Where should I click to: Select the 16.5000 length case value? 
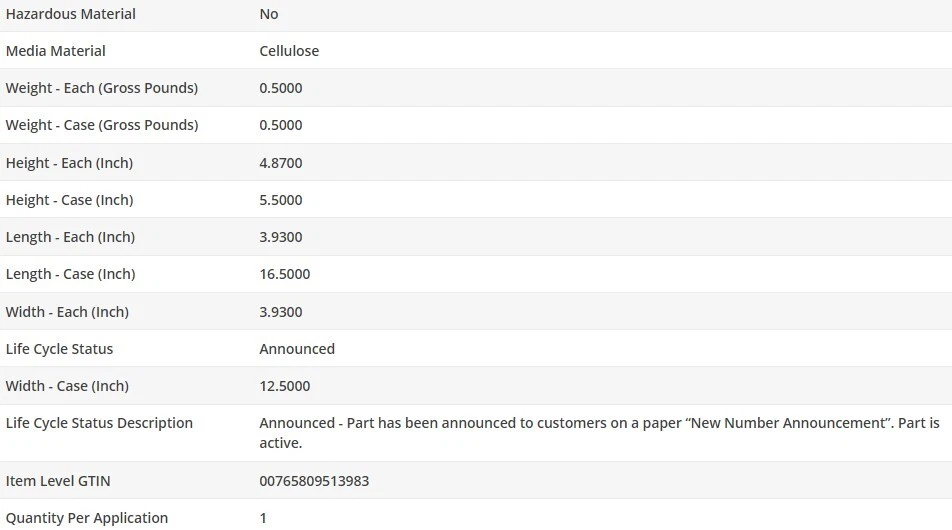tap(285, 274)
